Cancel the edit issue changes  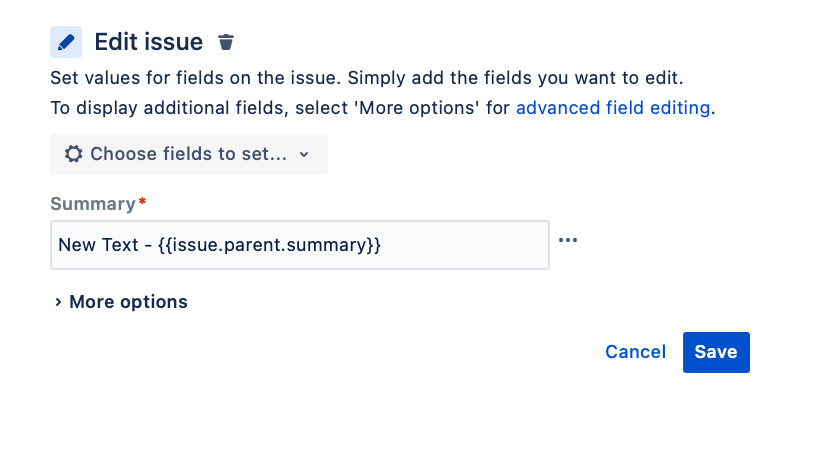[635, 352]
